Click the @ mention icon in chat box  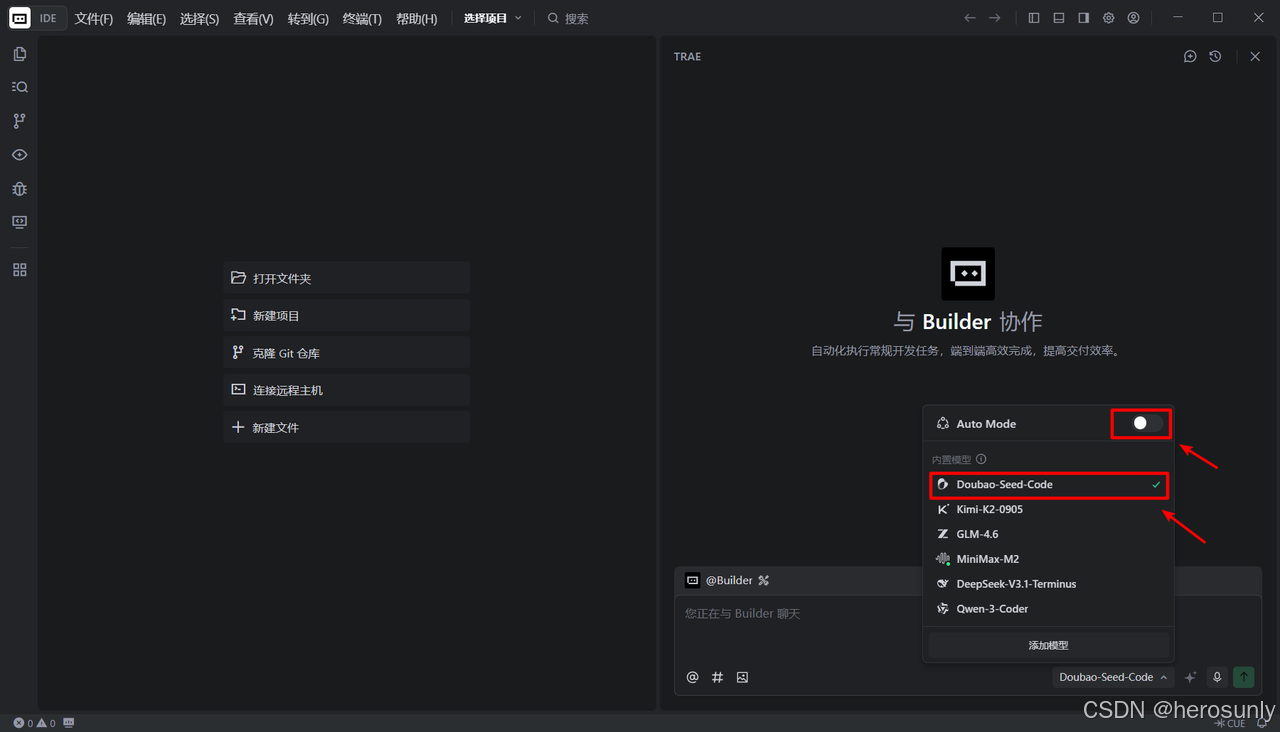(x=692, y=677)
